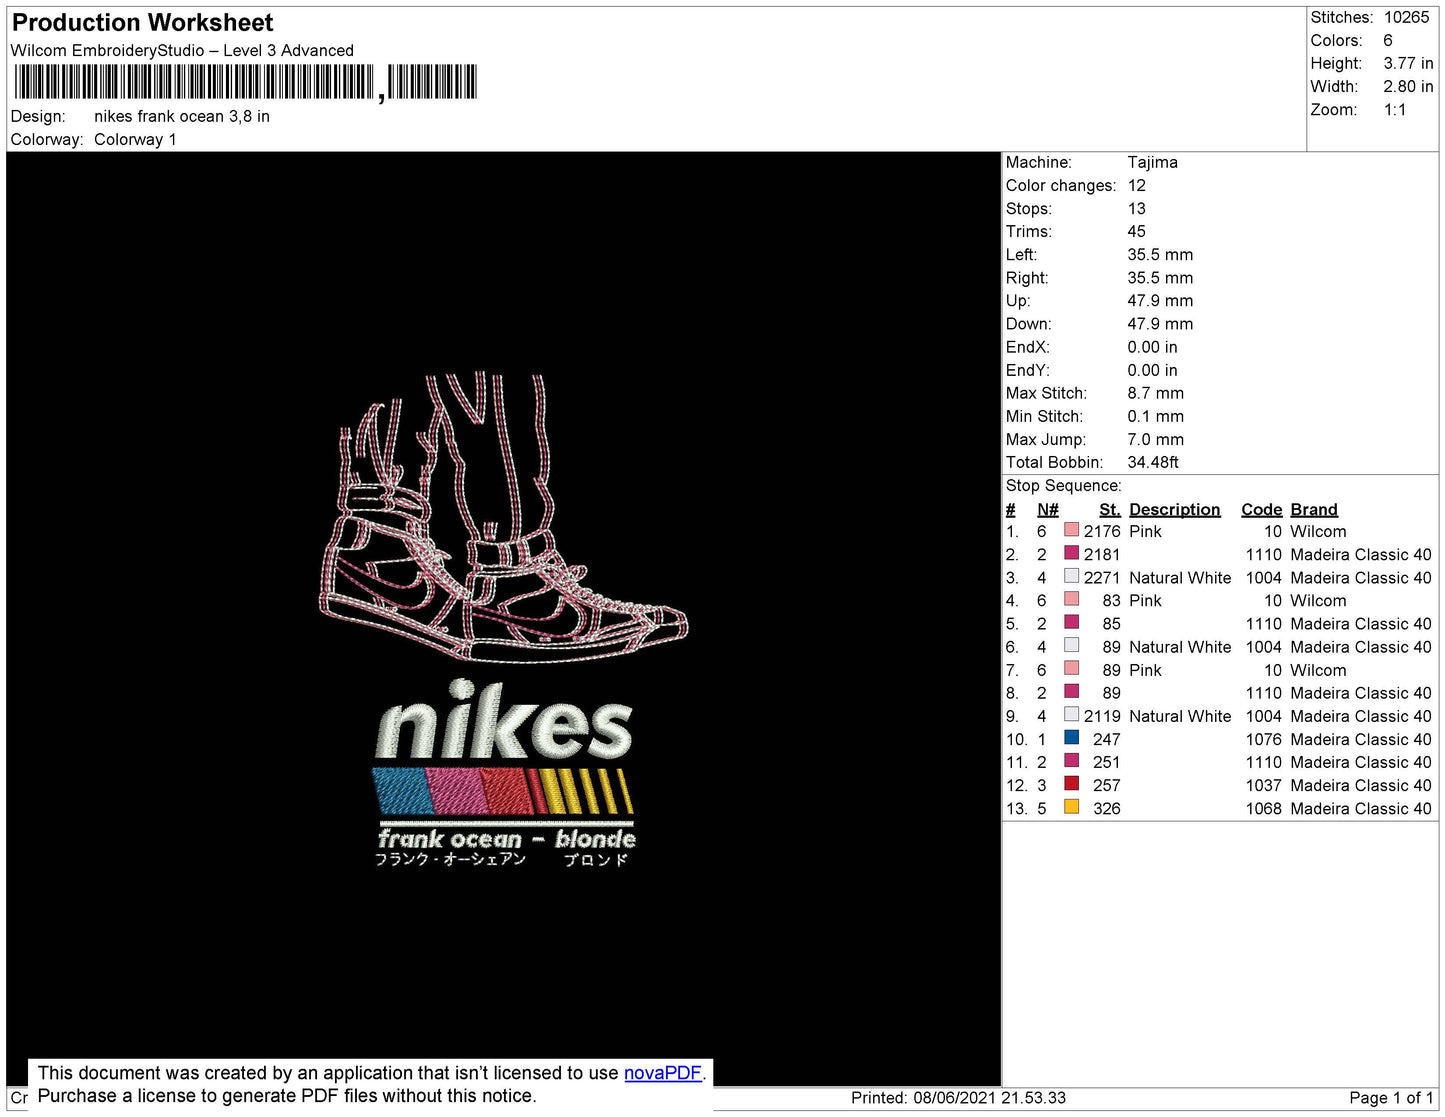Click the white 'nikes' embroidered text
Screen dimensions: 1445x1117
(504, 722)
